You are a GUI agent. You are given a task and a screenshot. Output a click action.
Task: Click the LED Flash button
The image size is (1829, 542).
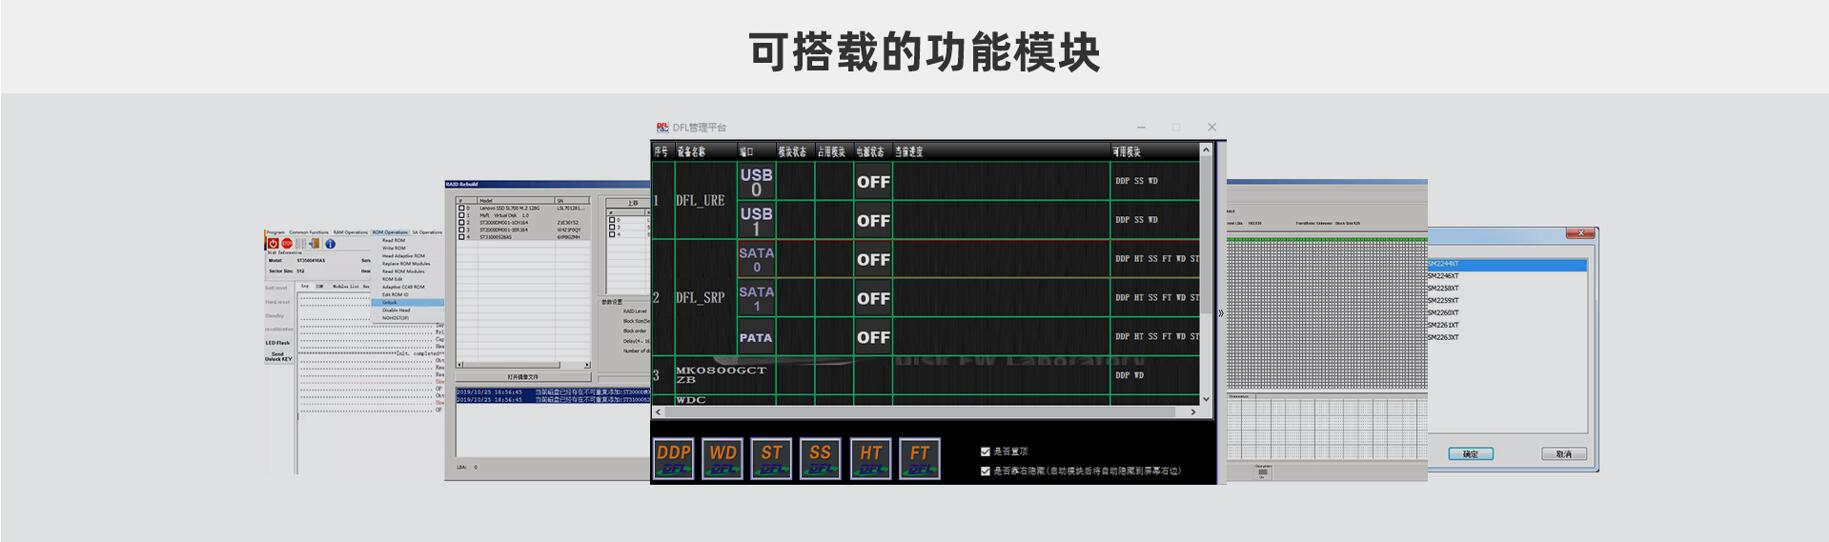coord(277,343)
